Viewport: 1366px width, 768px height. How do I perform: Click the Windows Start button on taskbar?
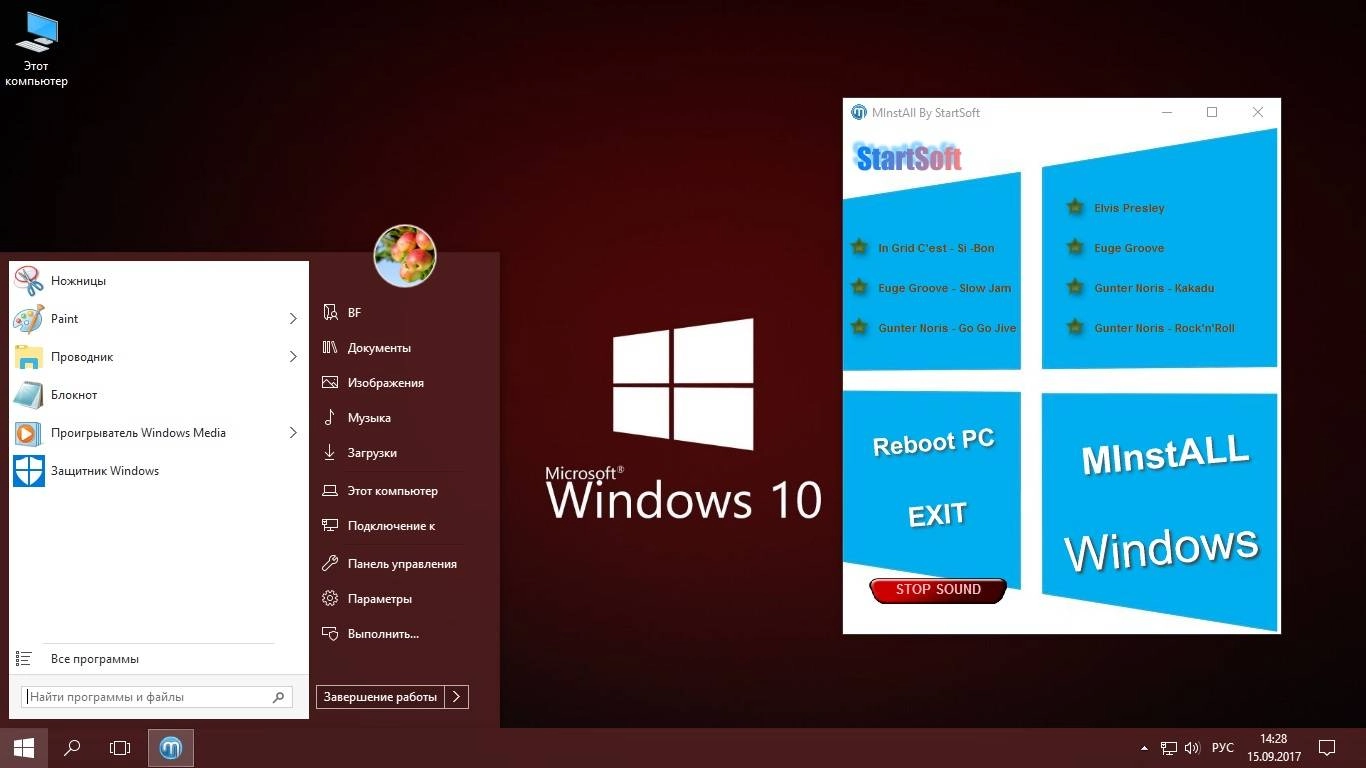pyautogui.click(x=24, y=747)
